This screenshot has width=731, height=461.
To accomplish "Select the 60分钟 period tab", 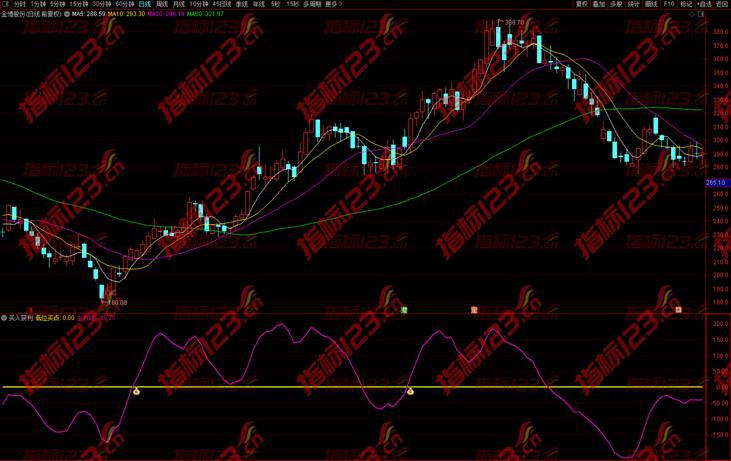I will click(x=123, y=4).
